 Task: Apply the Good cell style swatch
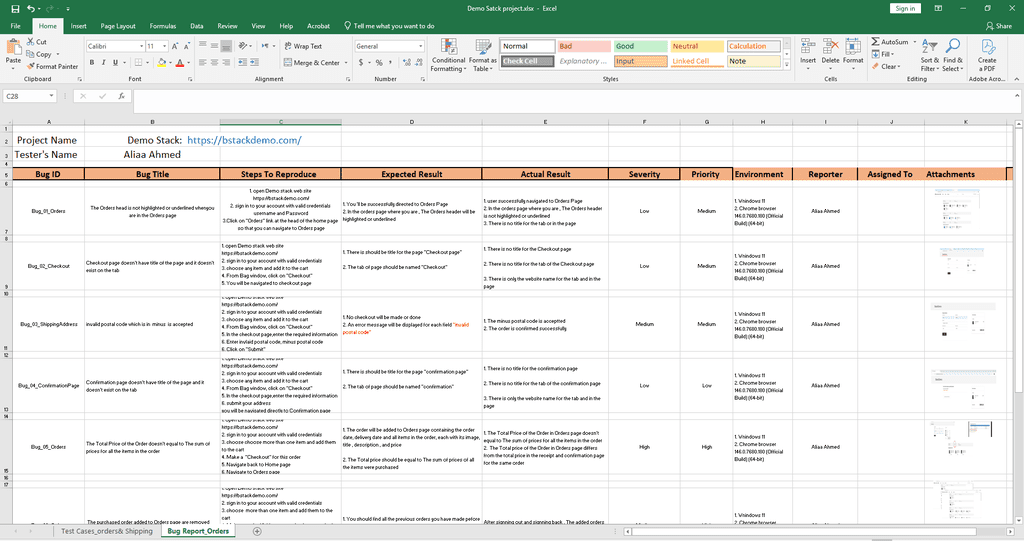(640, 46)
